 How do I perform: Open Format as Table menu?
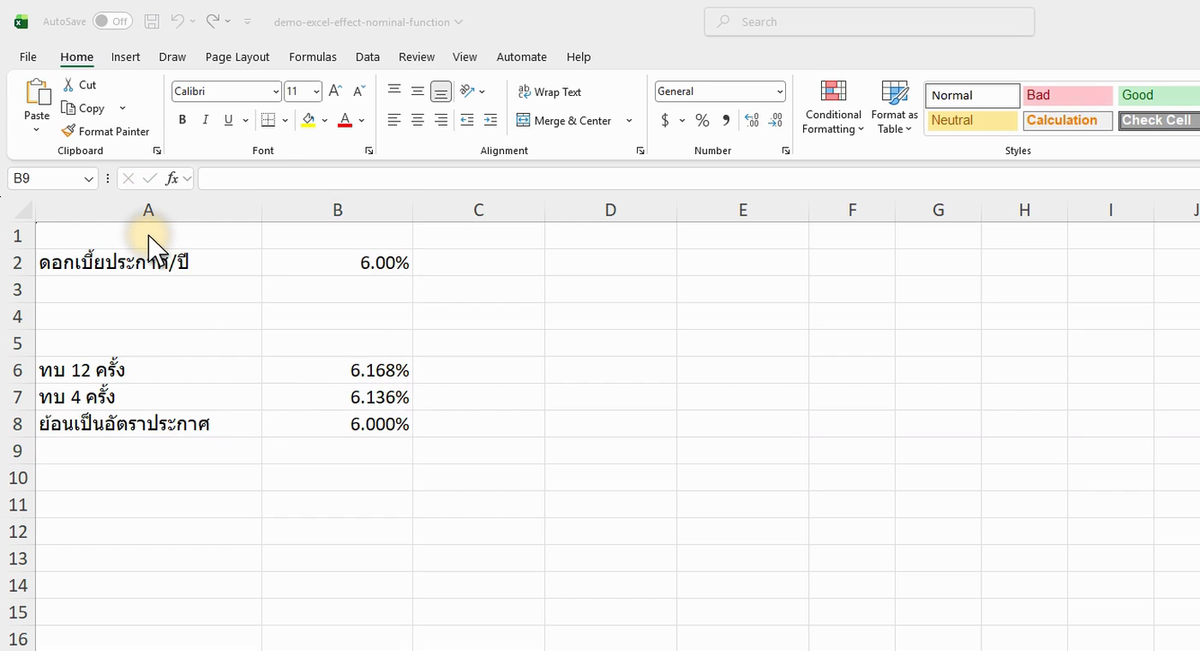894,107
